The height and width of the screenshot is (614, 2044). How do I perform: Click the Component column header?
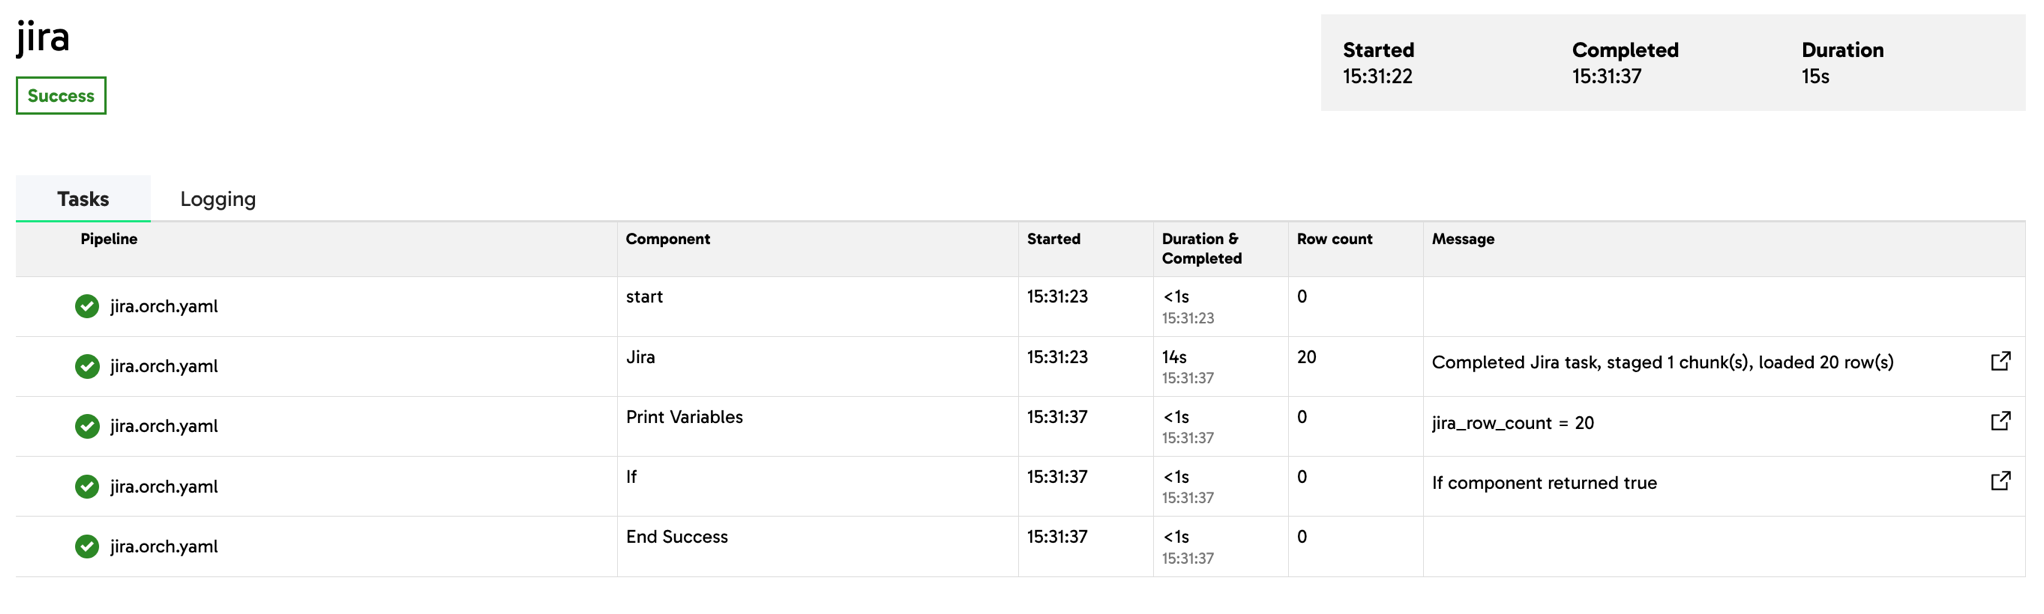point(668,239)
